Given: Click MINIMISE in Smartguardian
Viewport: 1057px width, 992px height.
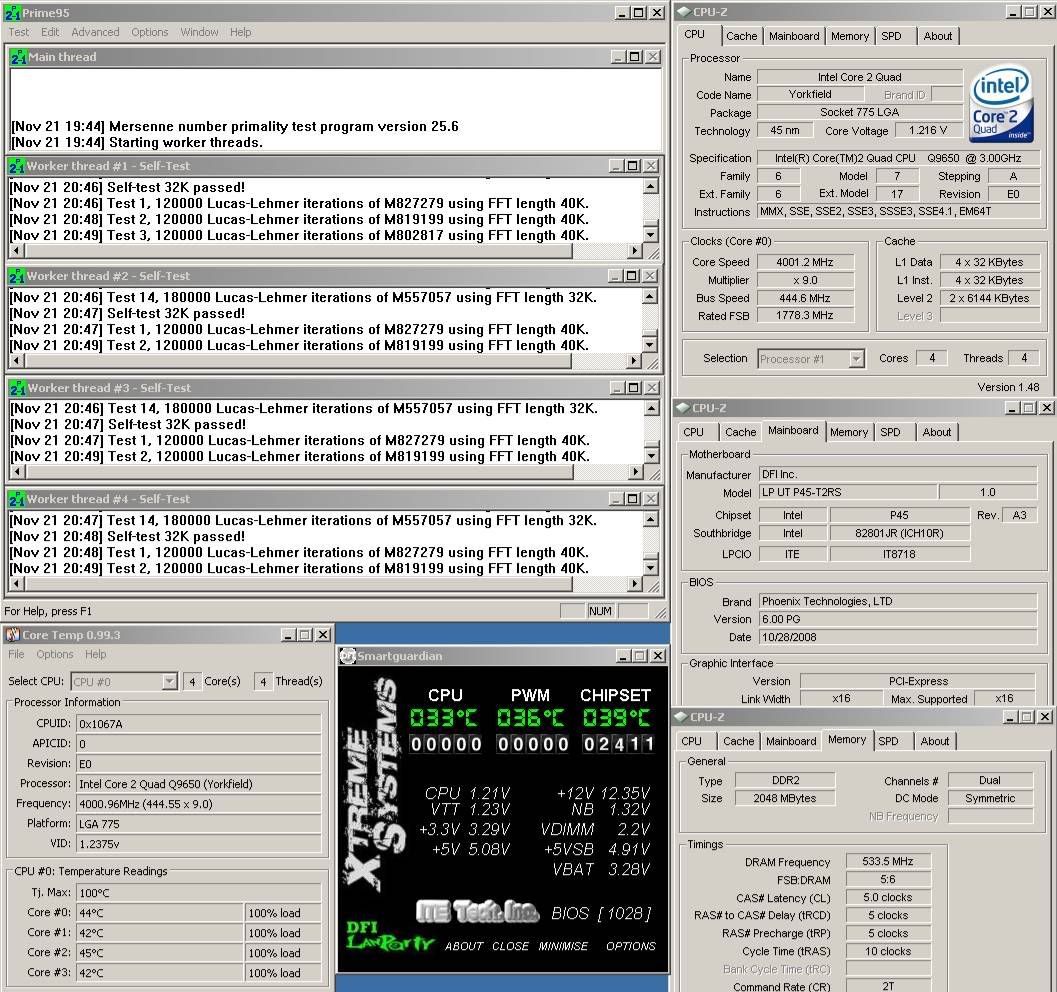Looking at the screenshot, I should coord(563,946).
